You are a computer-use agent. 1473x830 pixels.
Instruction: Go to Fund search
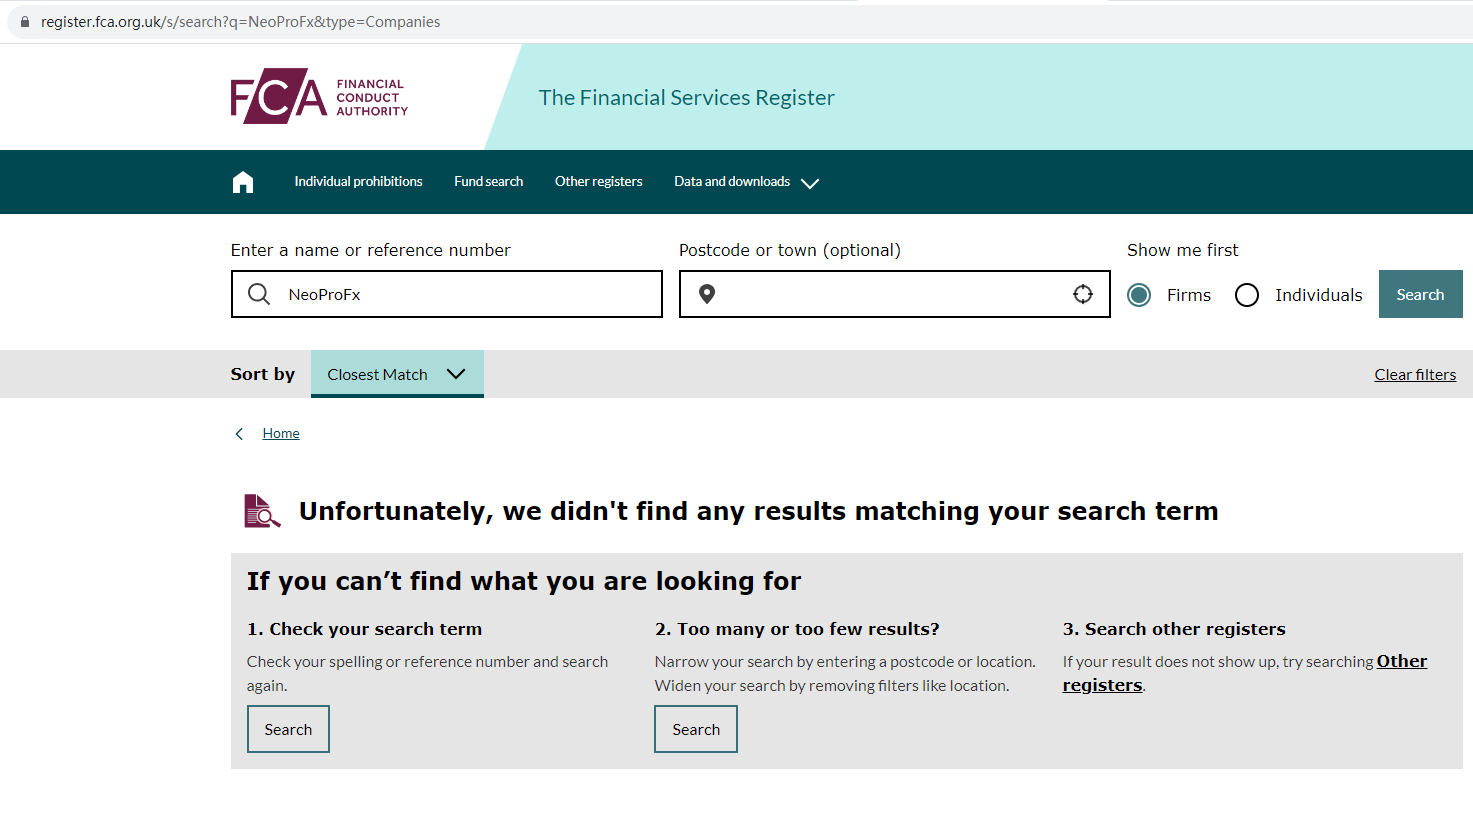click(488, 182)
